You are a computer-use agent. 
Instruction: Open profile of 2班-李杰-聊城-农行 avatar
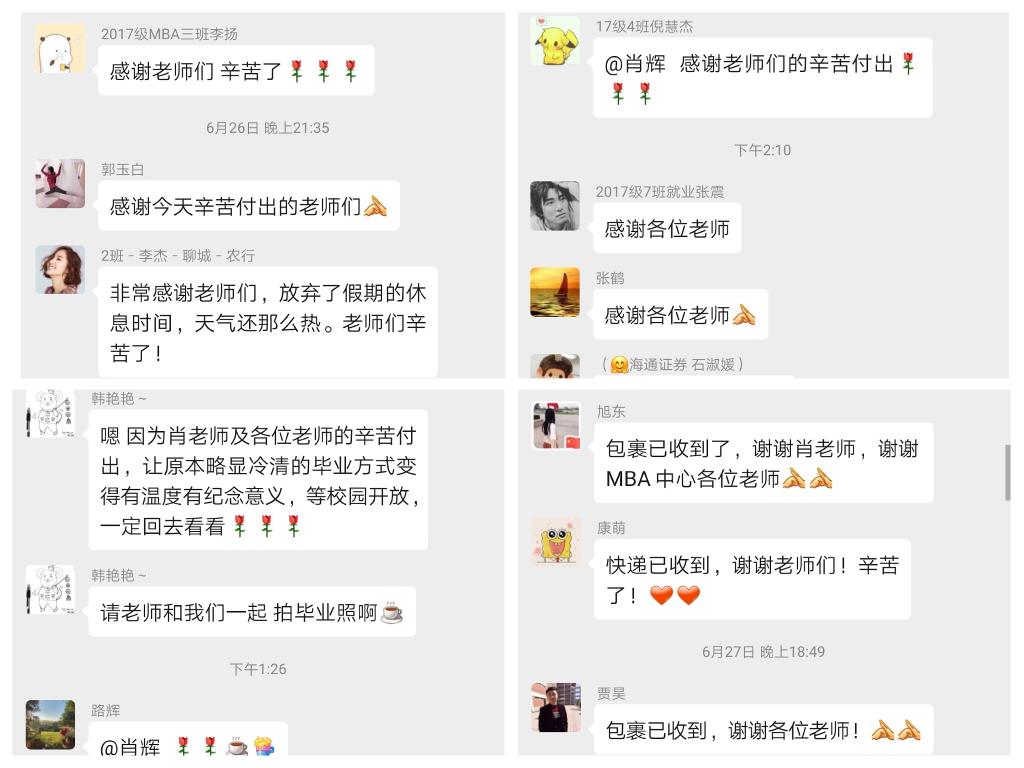(x=60, y=270)
